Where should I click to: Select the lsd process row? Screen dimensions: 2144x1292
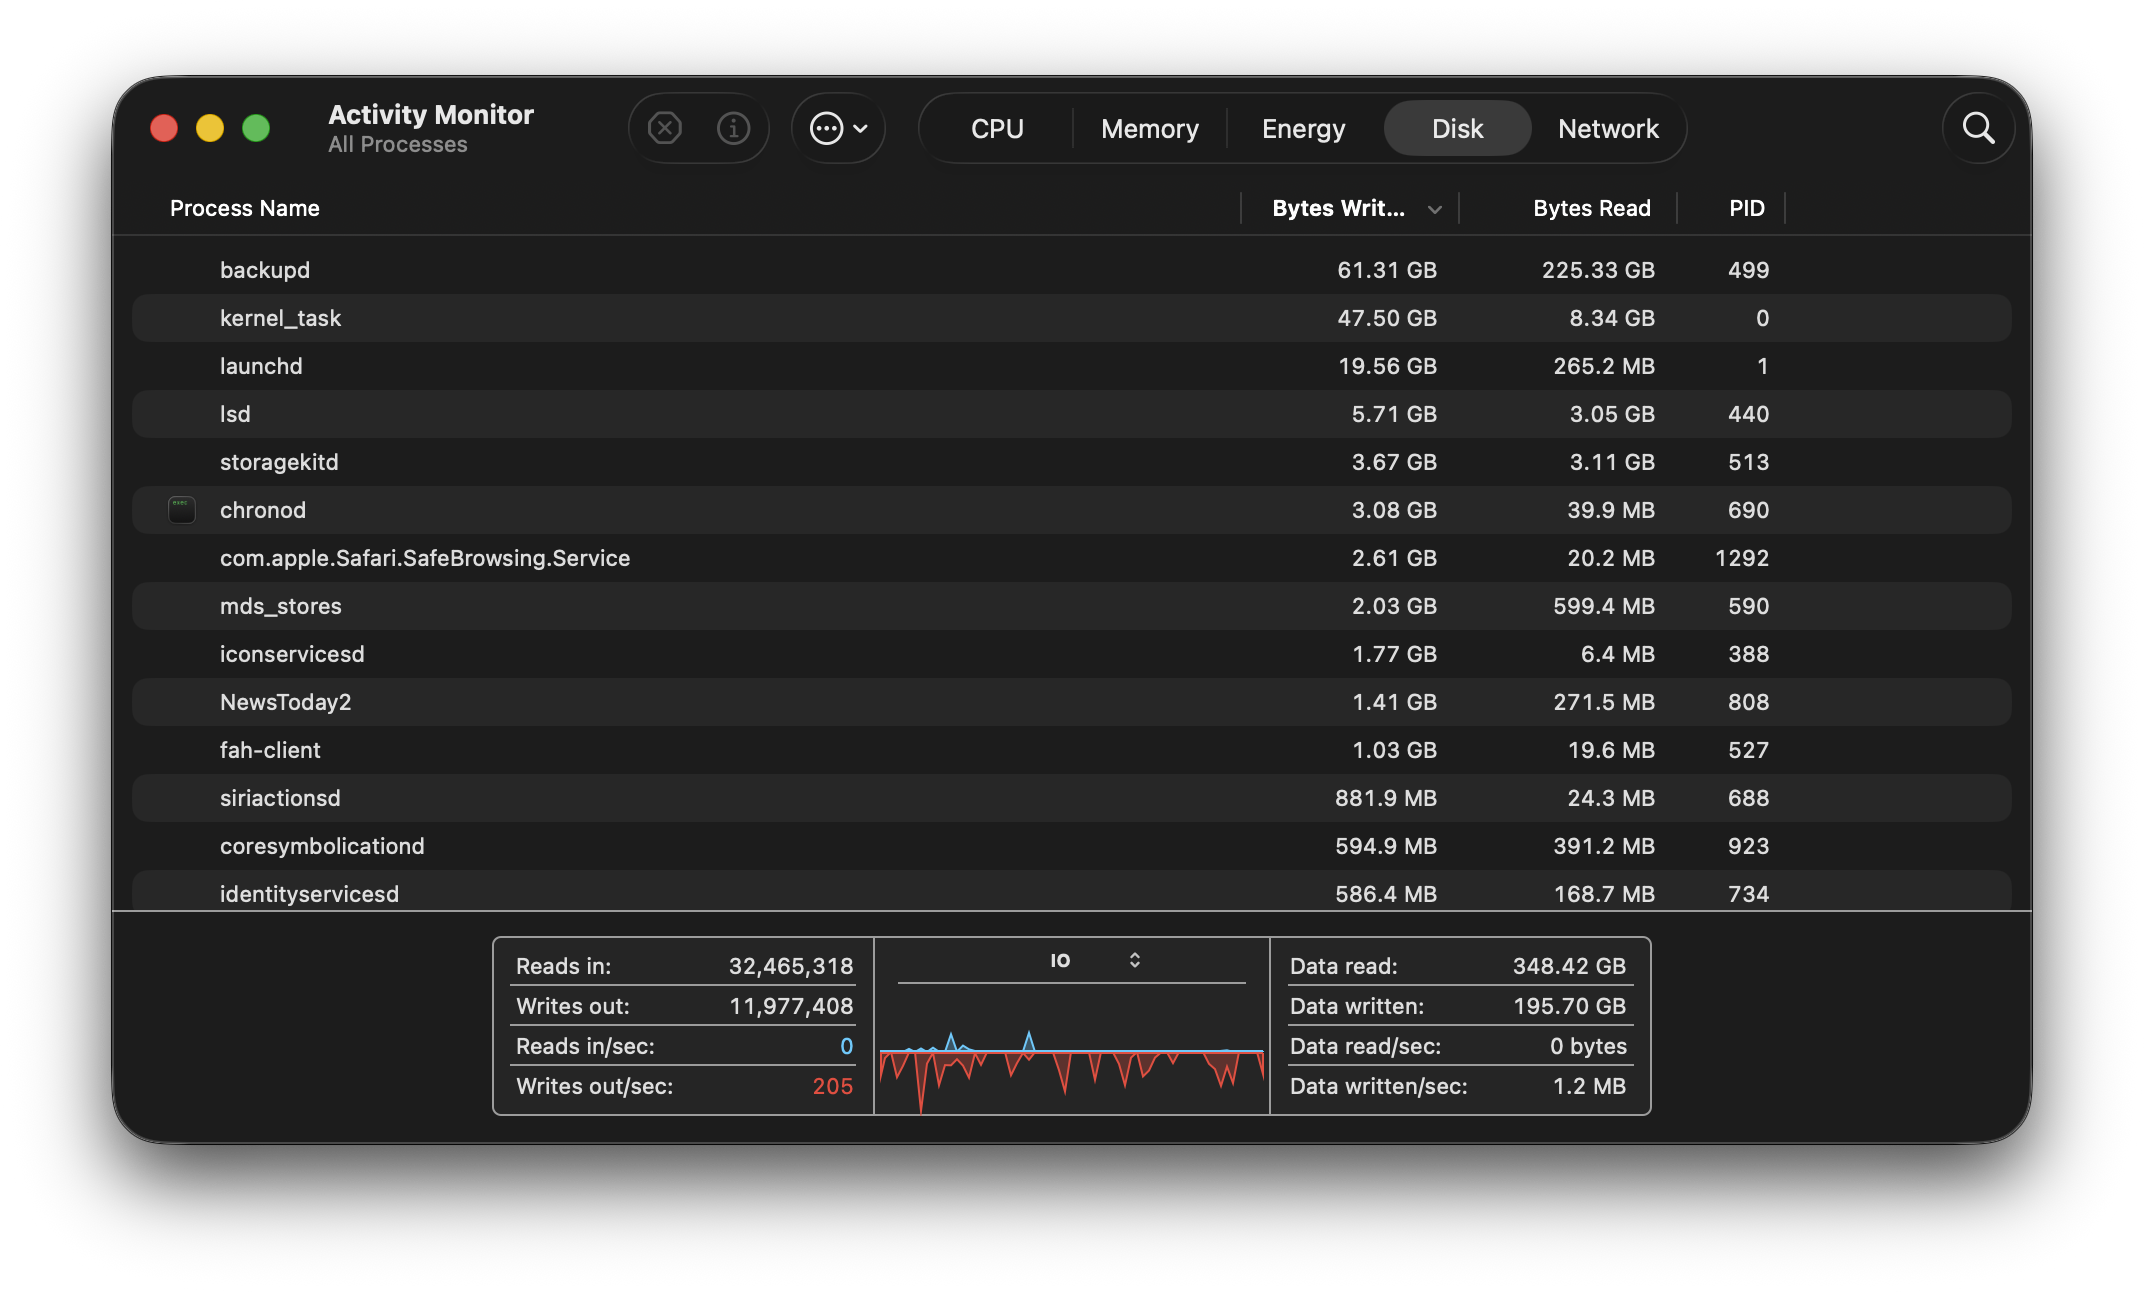pyautogui.click(x=1072, y=414)
